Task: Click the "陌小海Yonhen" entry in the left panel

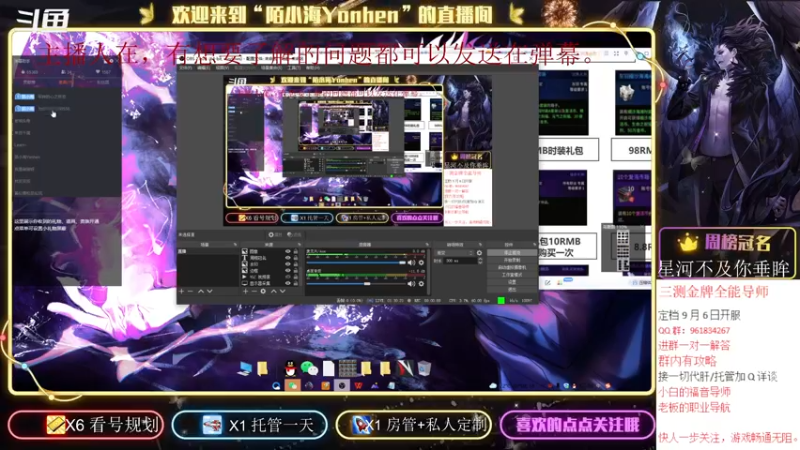Action: [x=27, y=157]
